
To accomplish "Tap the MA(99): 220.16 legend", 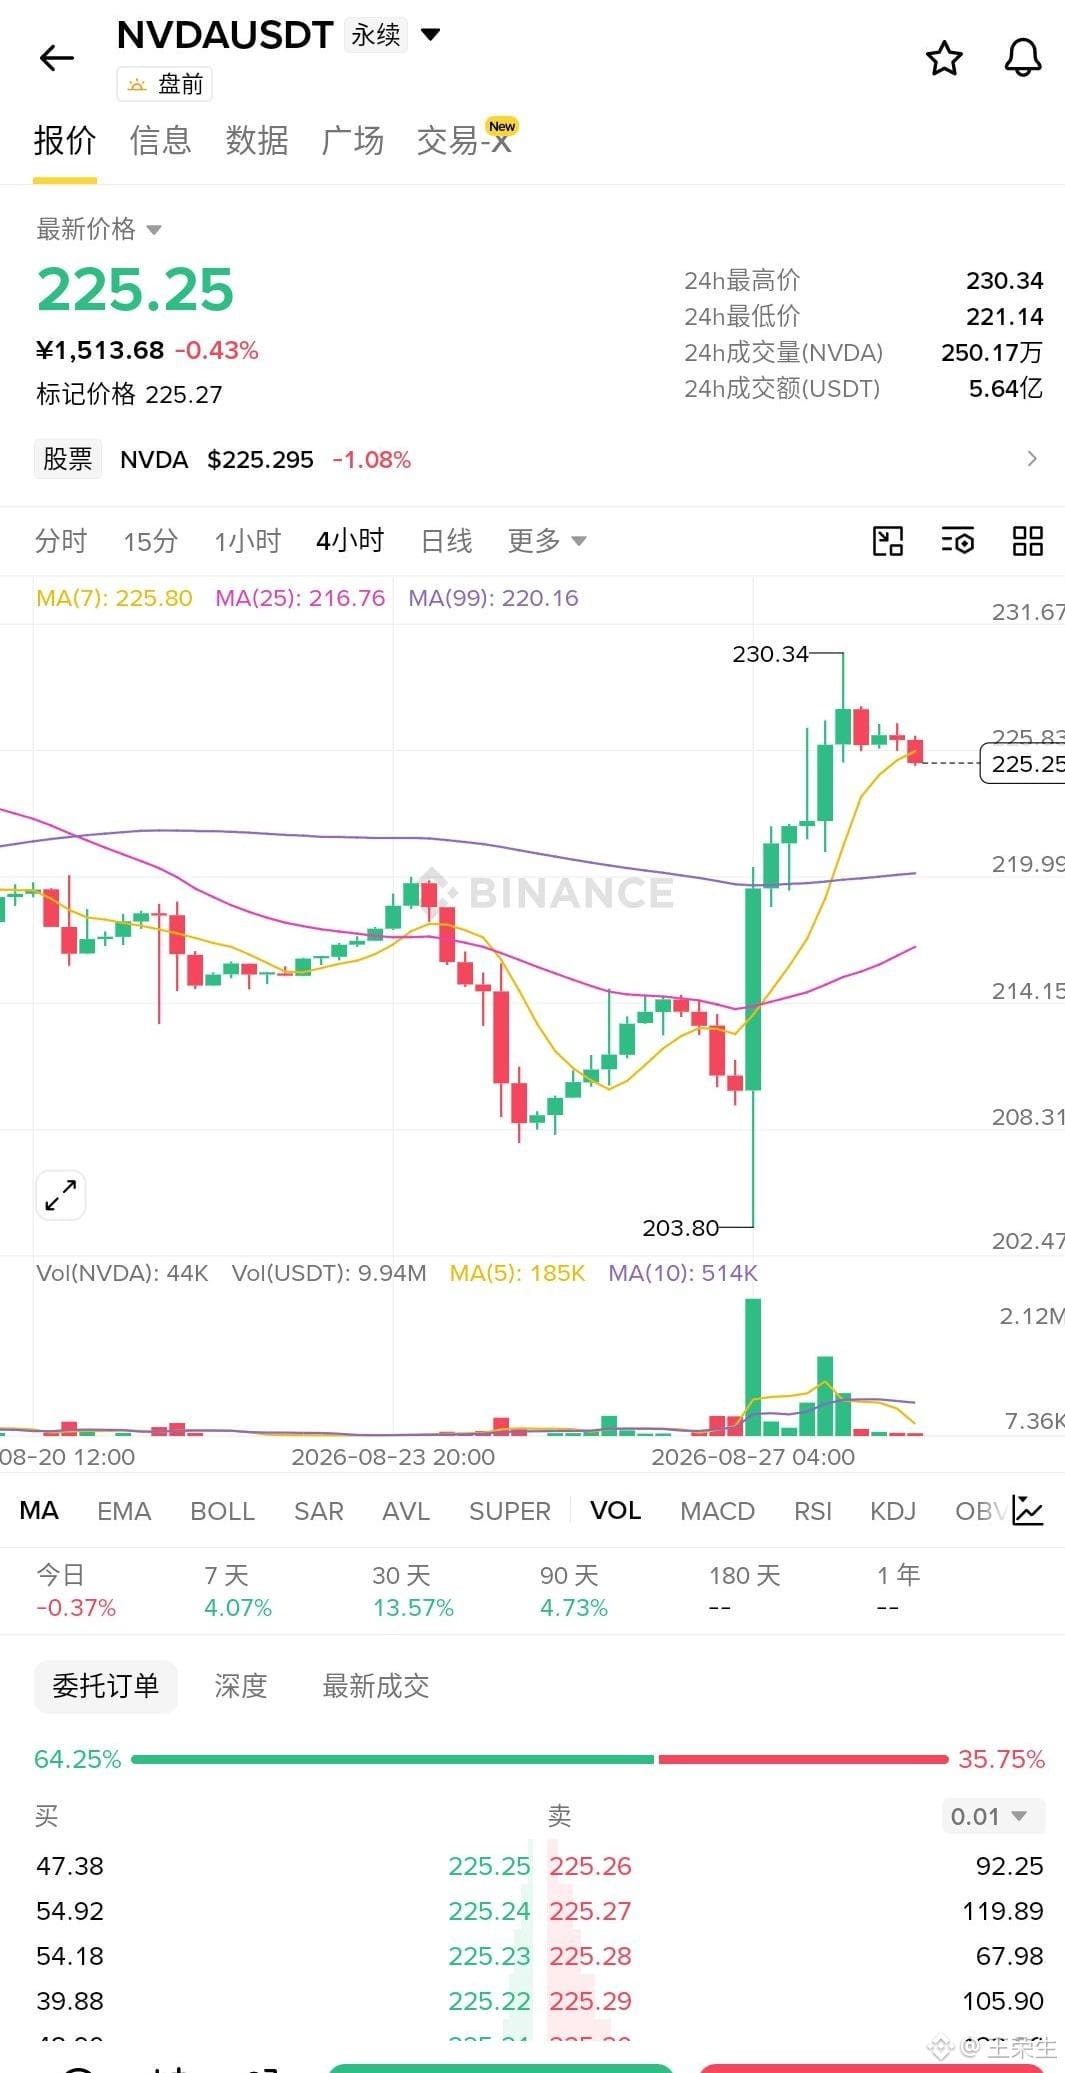I will pos(493,598).
